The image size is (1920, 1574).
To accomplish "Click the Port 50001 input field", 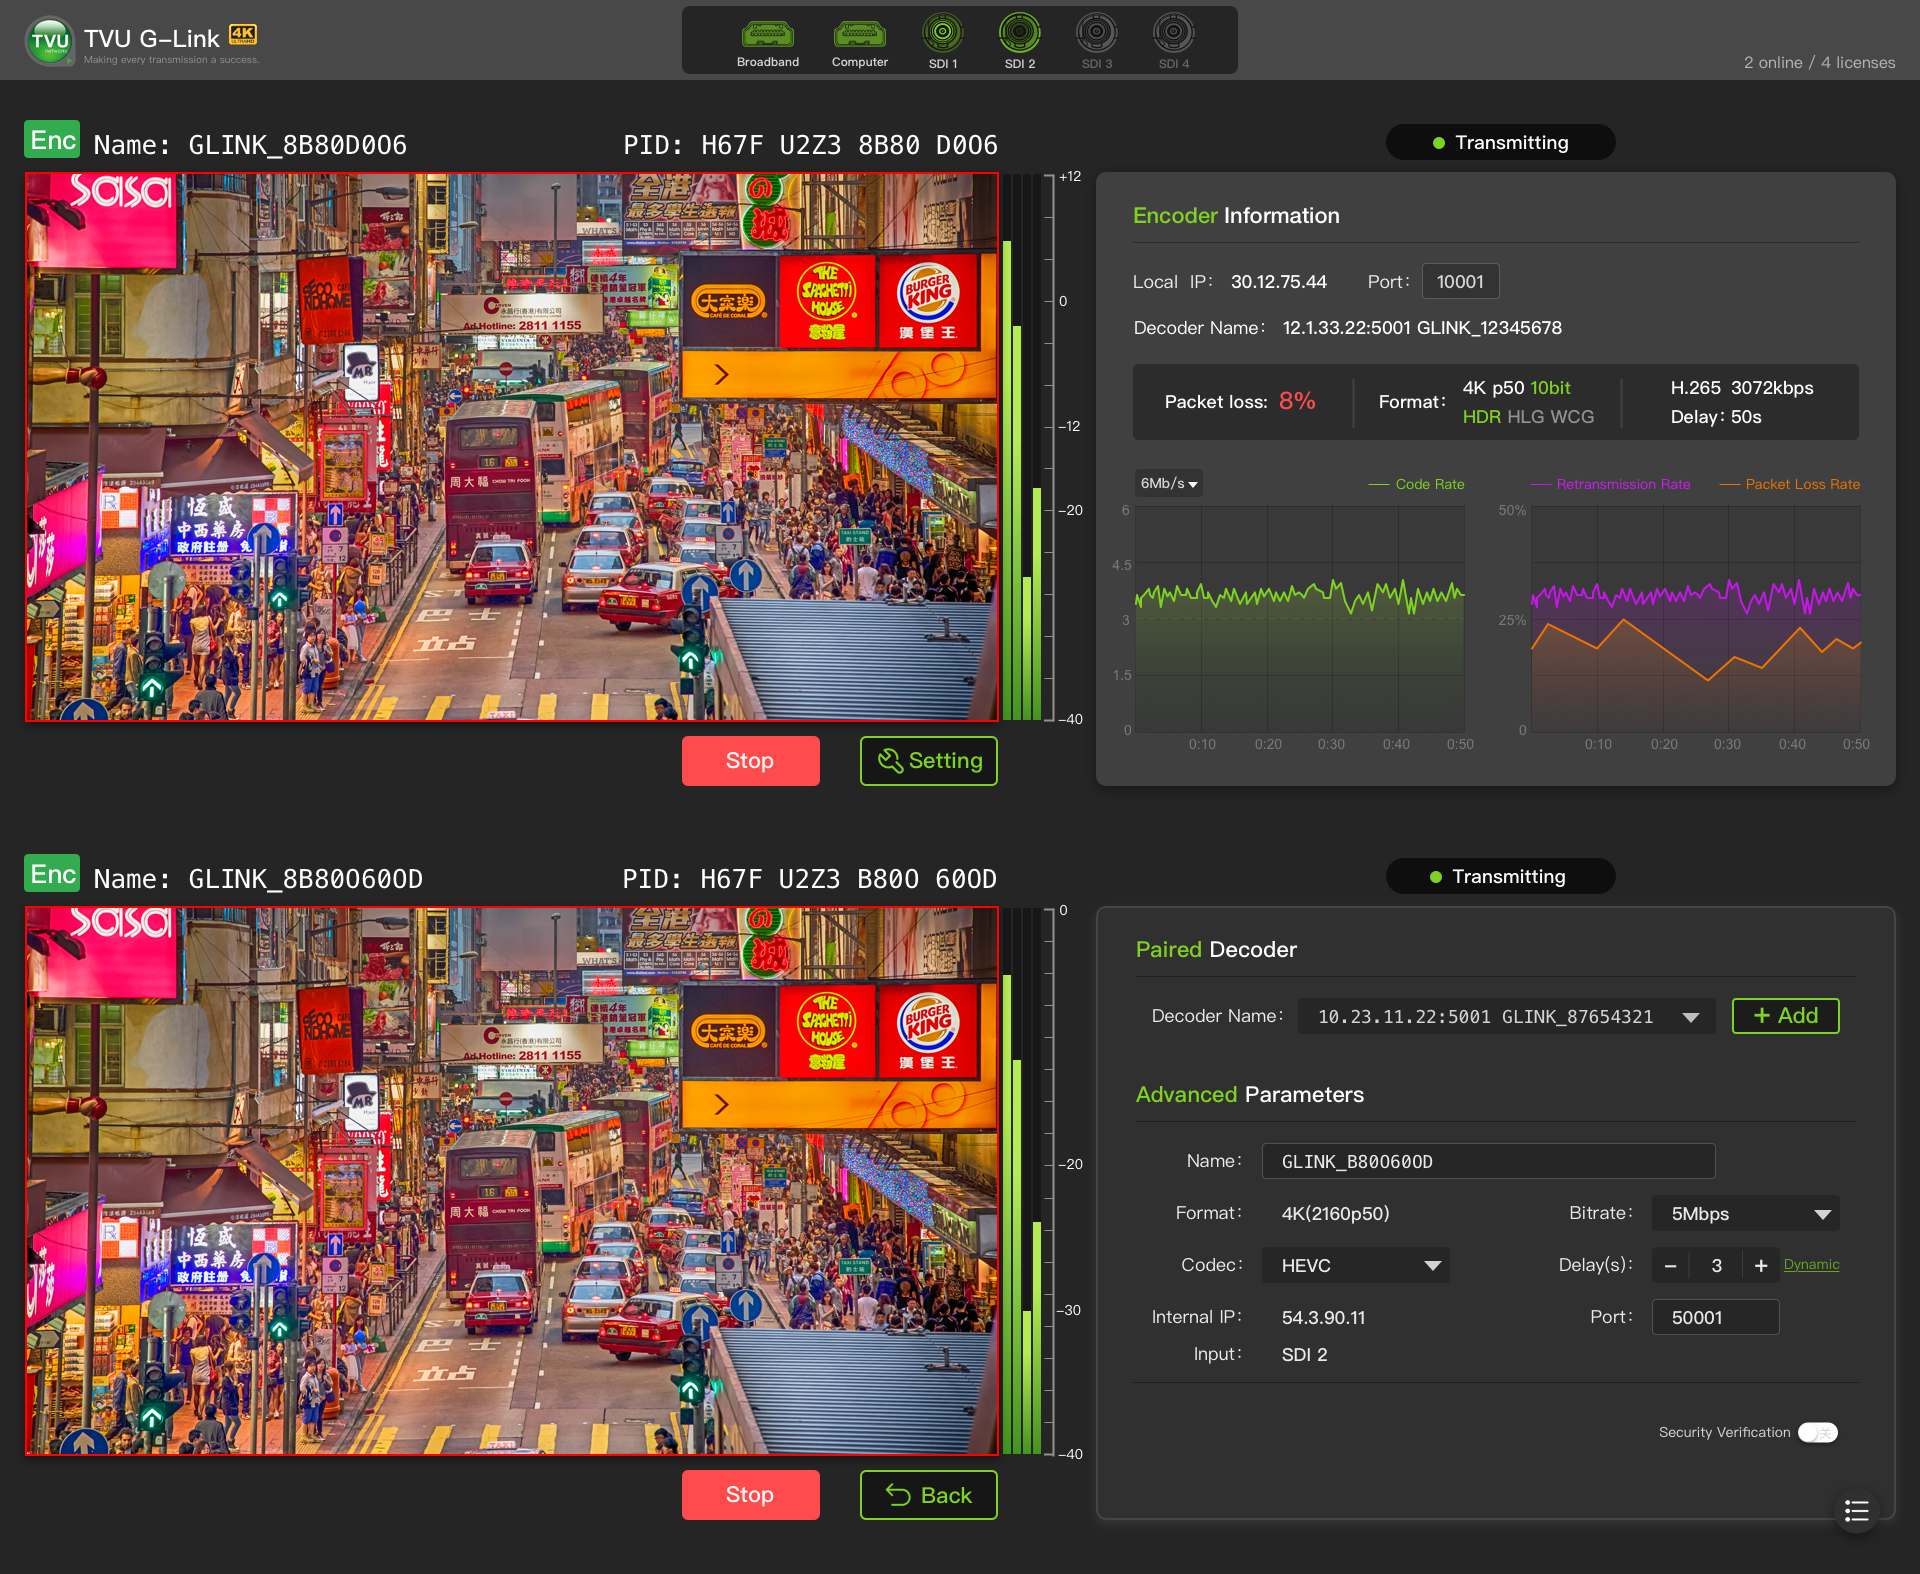I will (1714, 1317).
